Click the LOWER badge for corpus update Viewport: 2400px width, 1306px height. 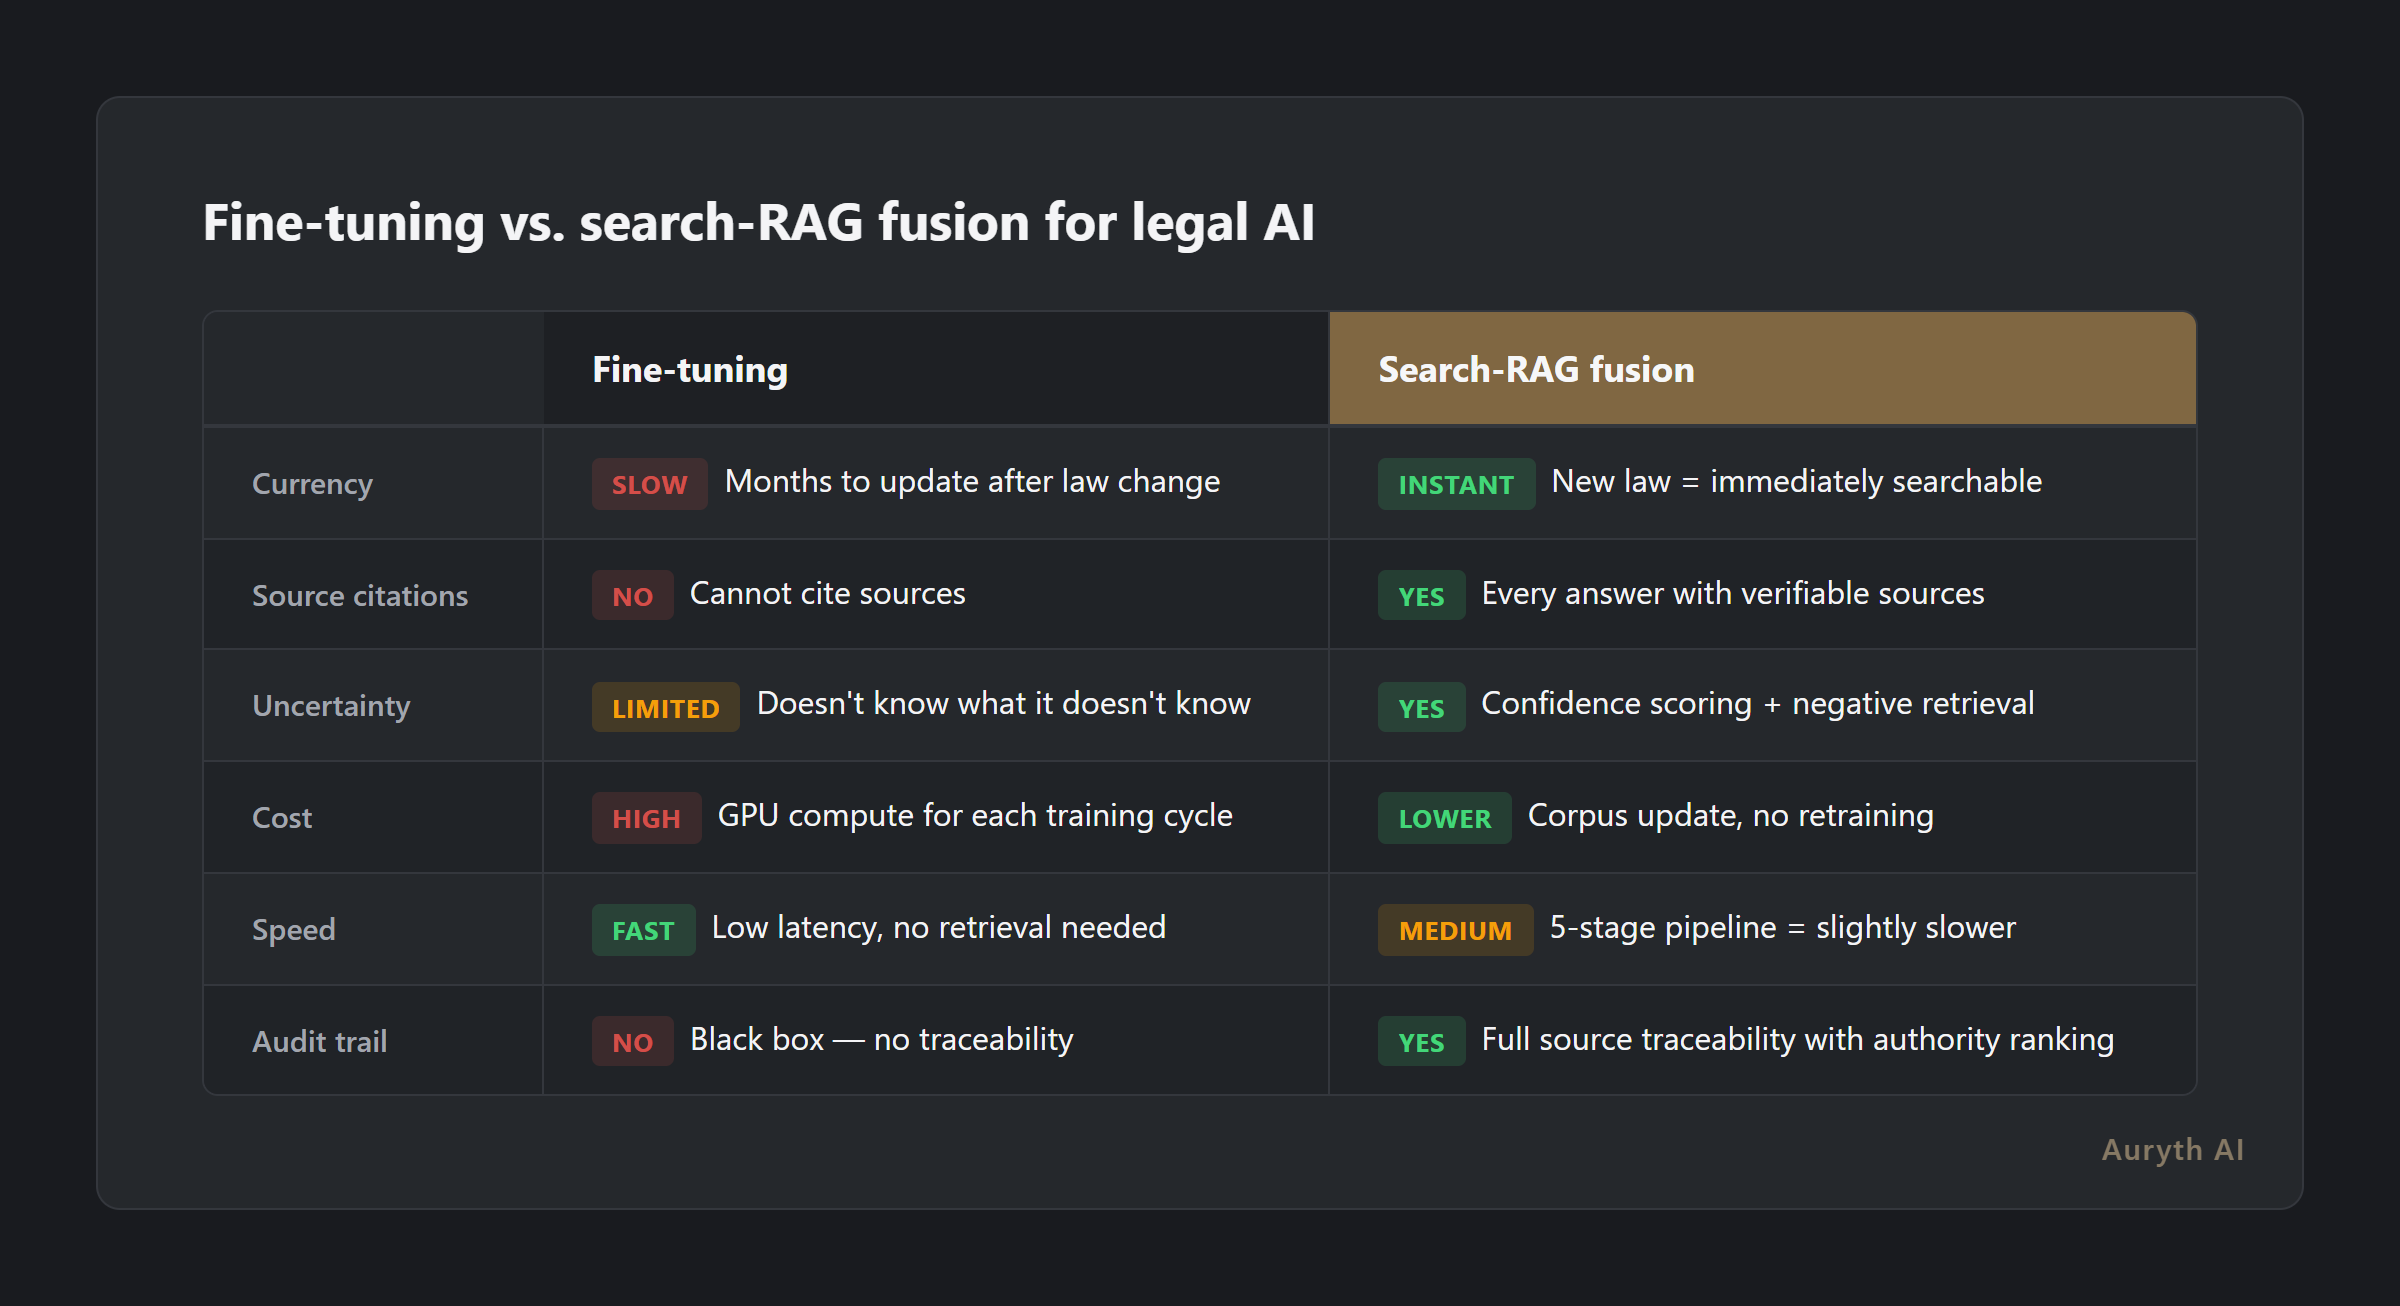(x=1443, y=818)
